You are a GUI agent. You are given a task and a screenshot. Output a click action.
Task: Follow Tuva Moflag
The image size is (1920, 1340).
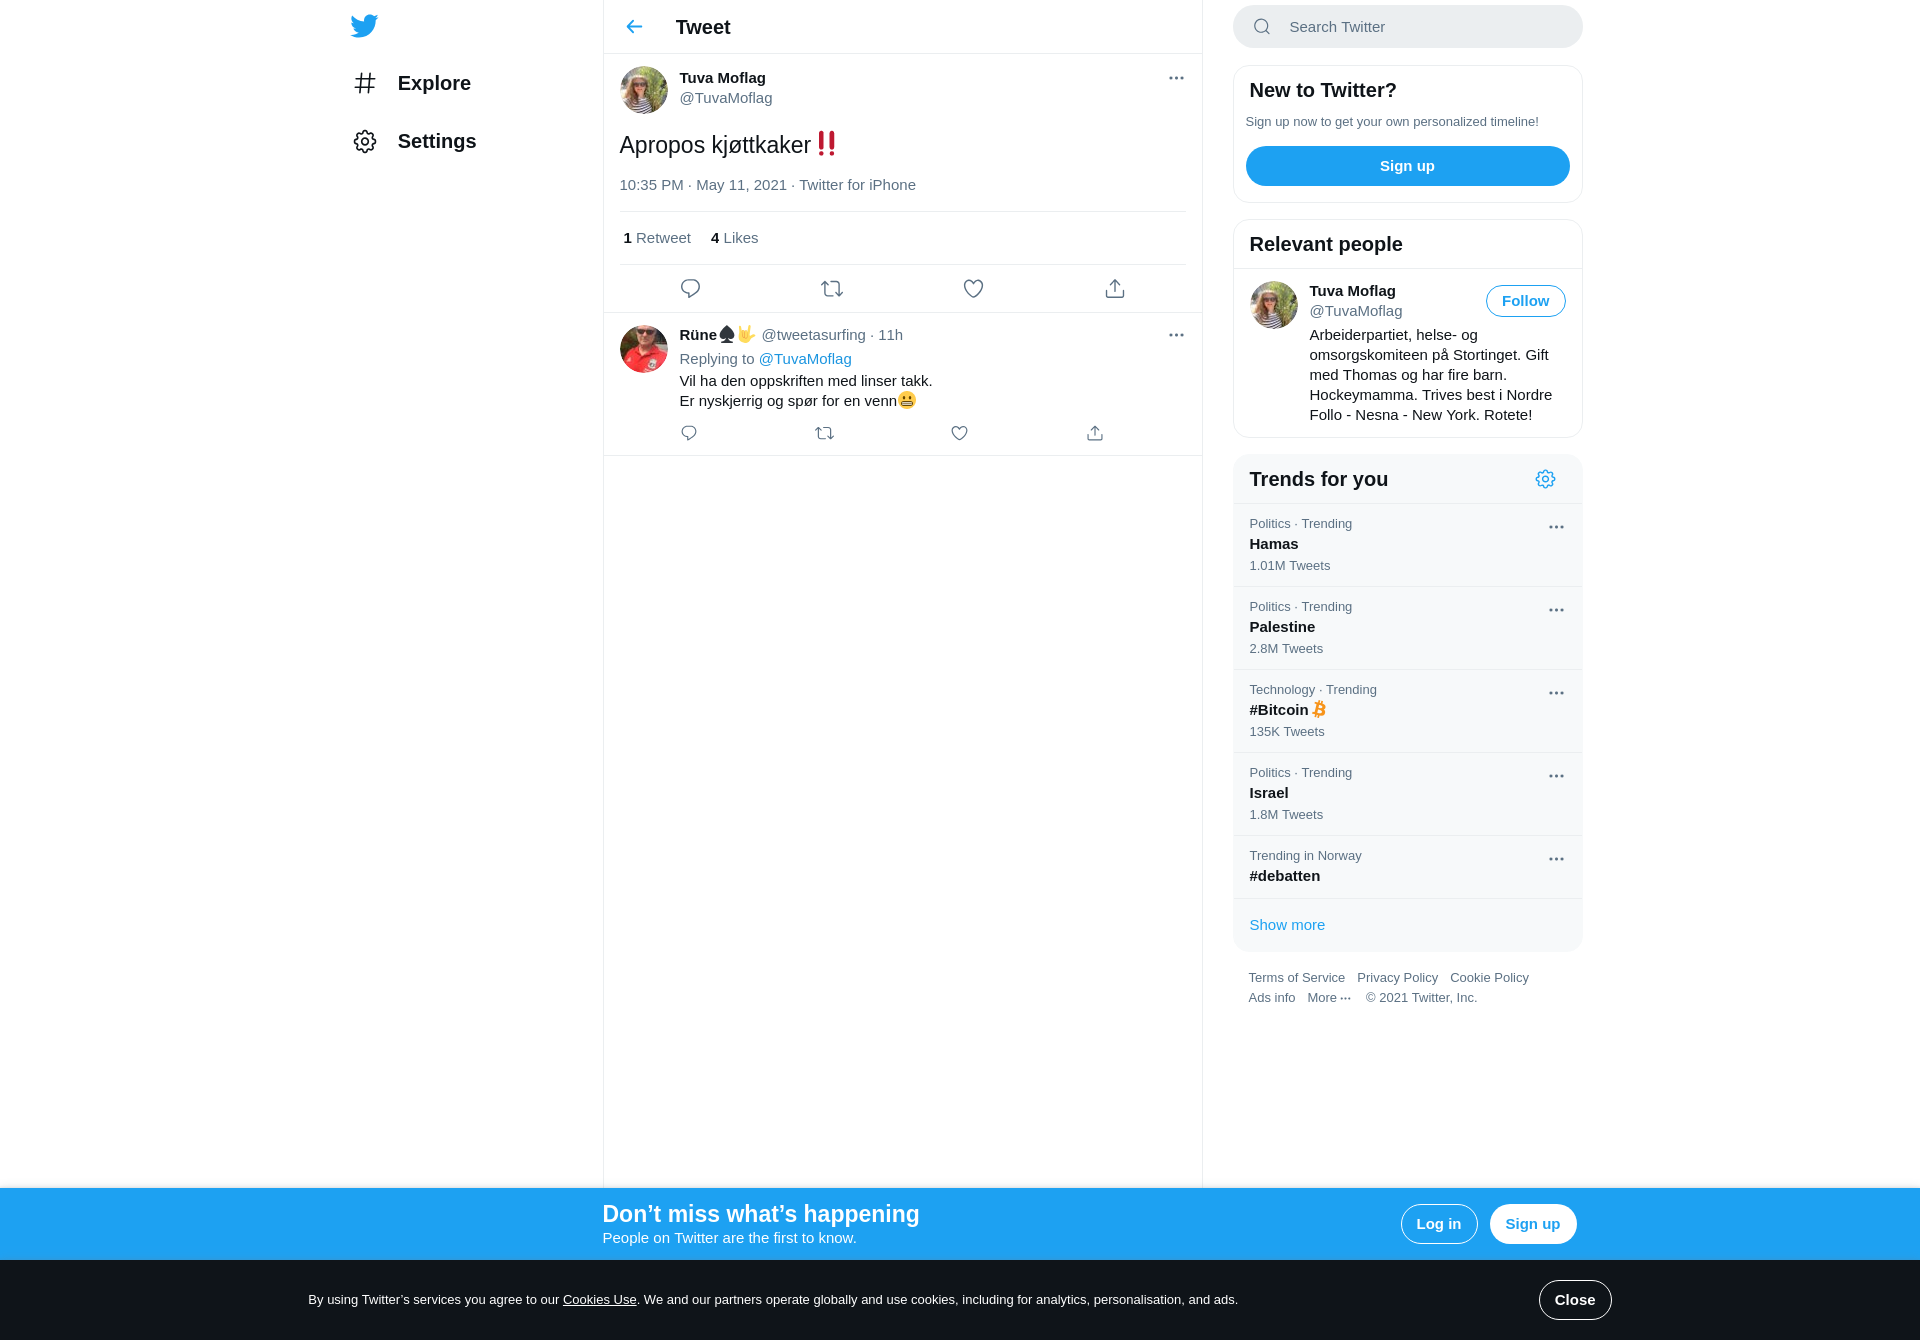(x=1525, y=301)
